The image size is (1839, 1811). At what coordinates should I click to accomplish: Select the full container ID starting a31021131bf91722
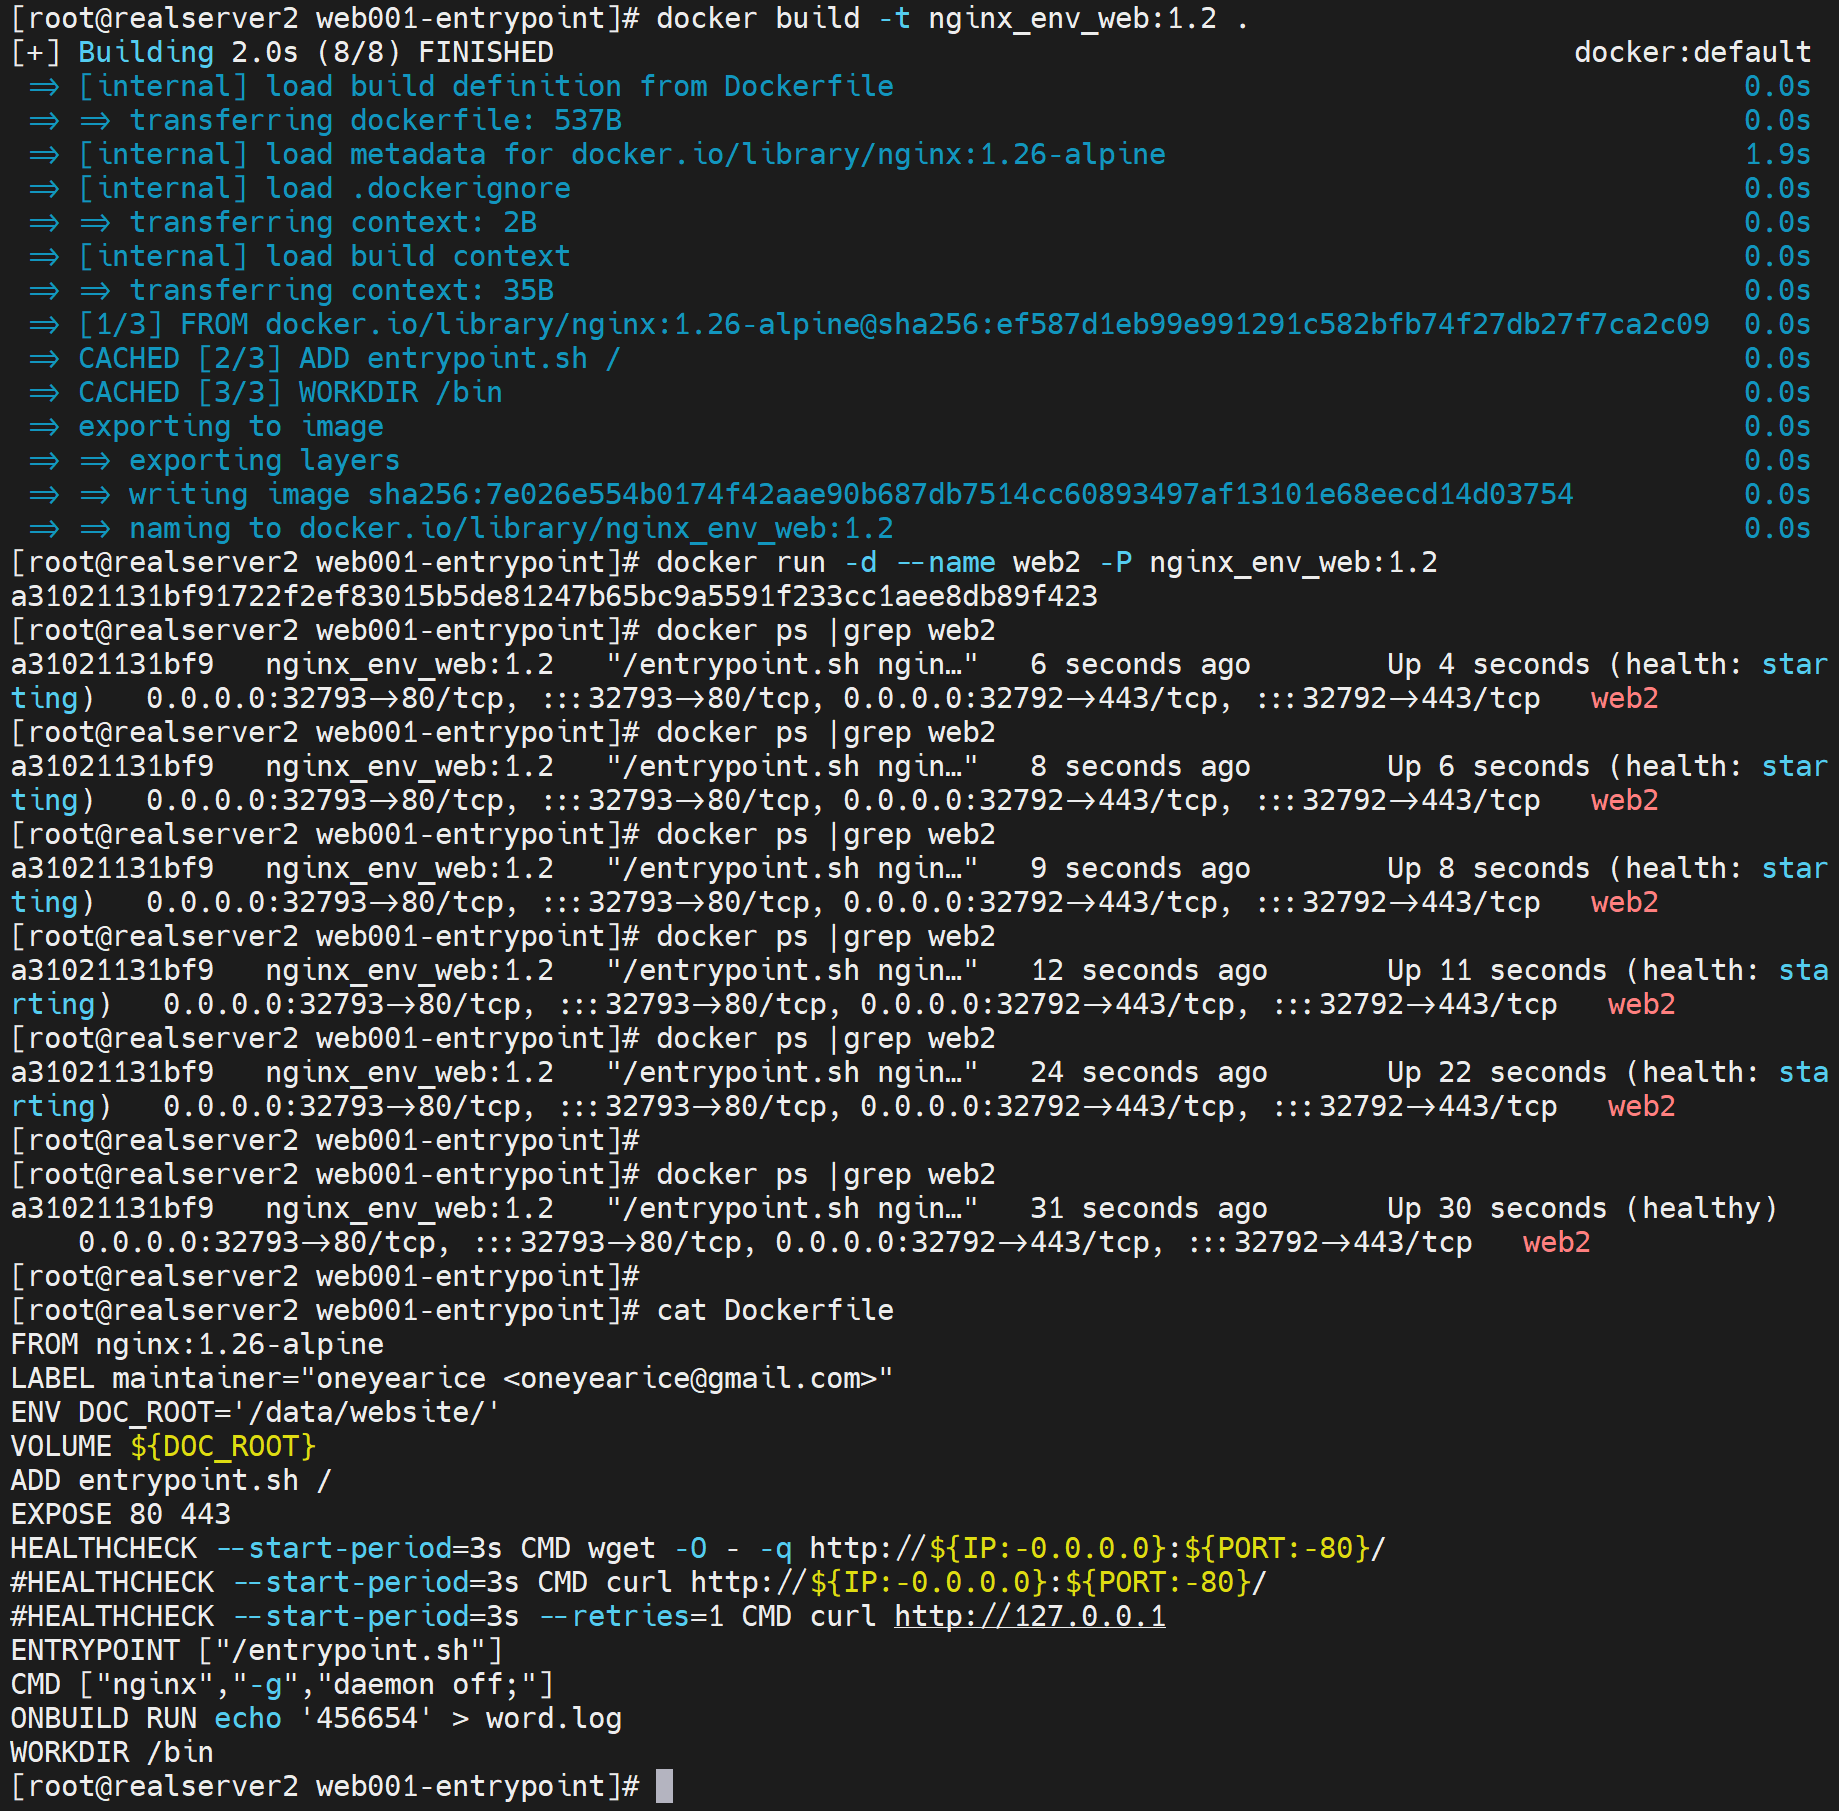(554, 596)
